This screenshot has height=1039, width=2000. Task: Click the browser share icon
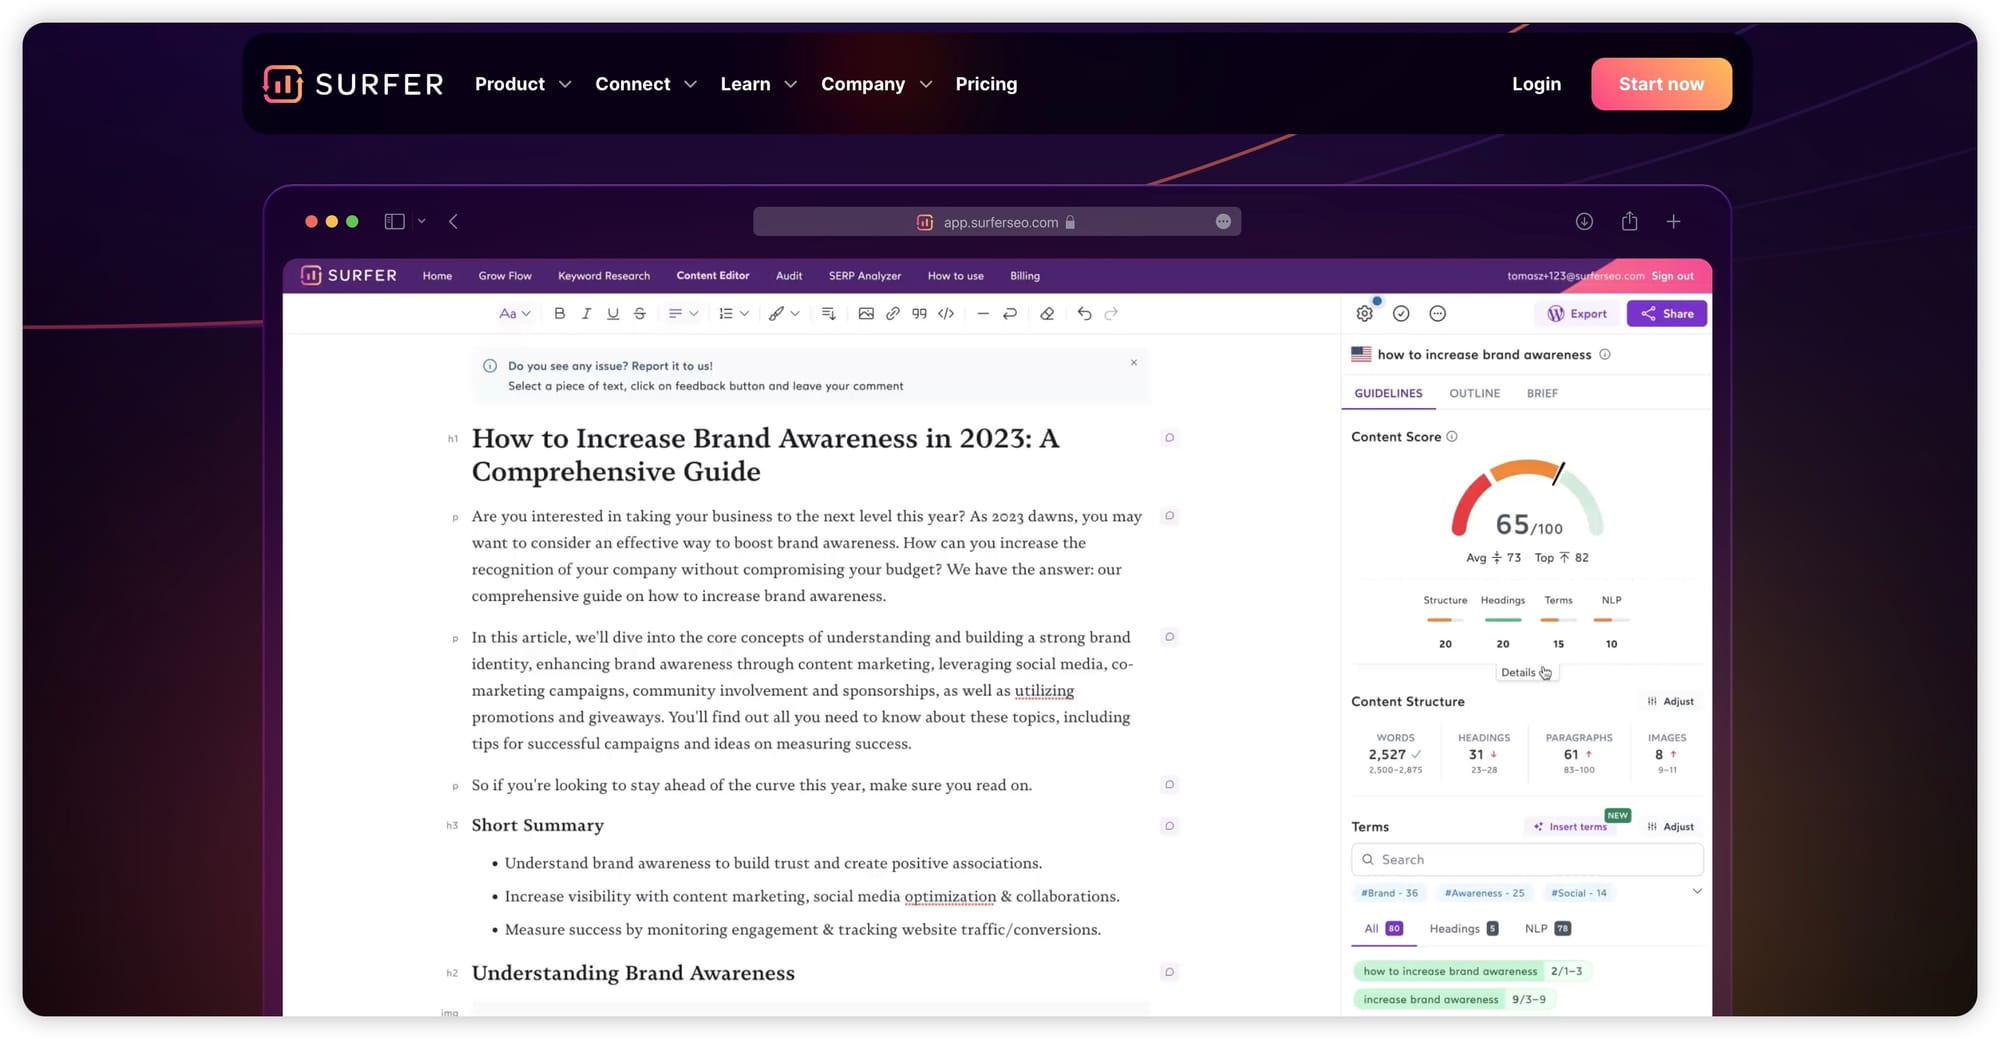click(1629, 221)
